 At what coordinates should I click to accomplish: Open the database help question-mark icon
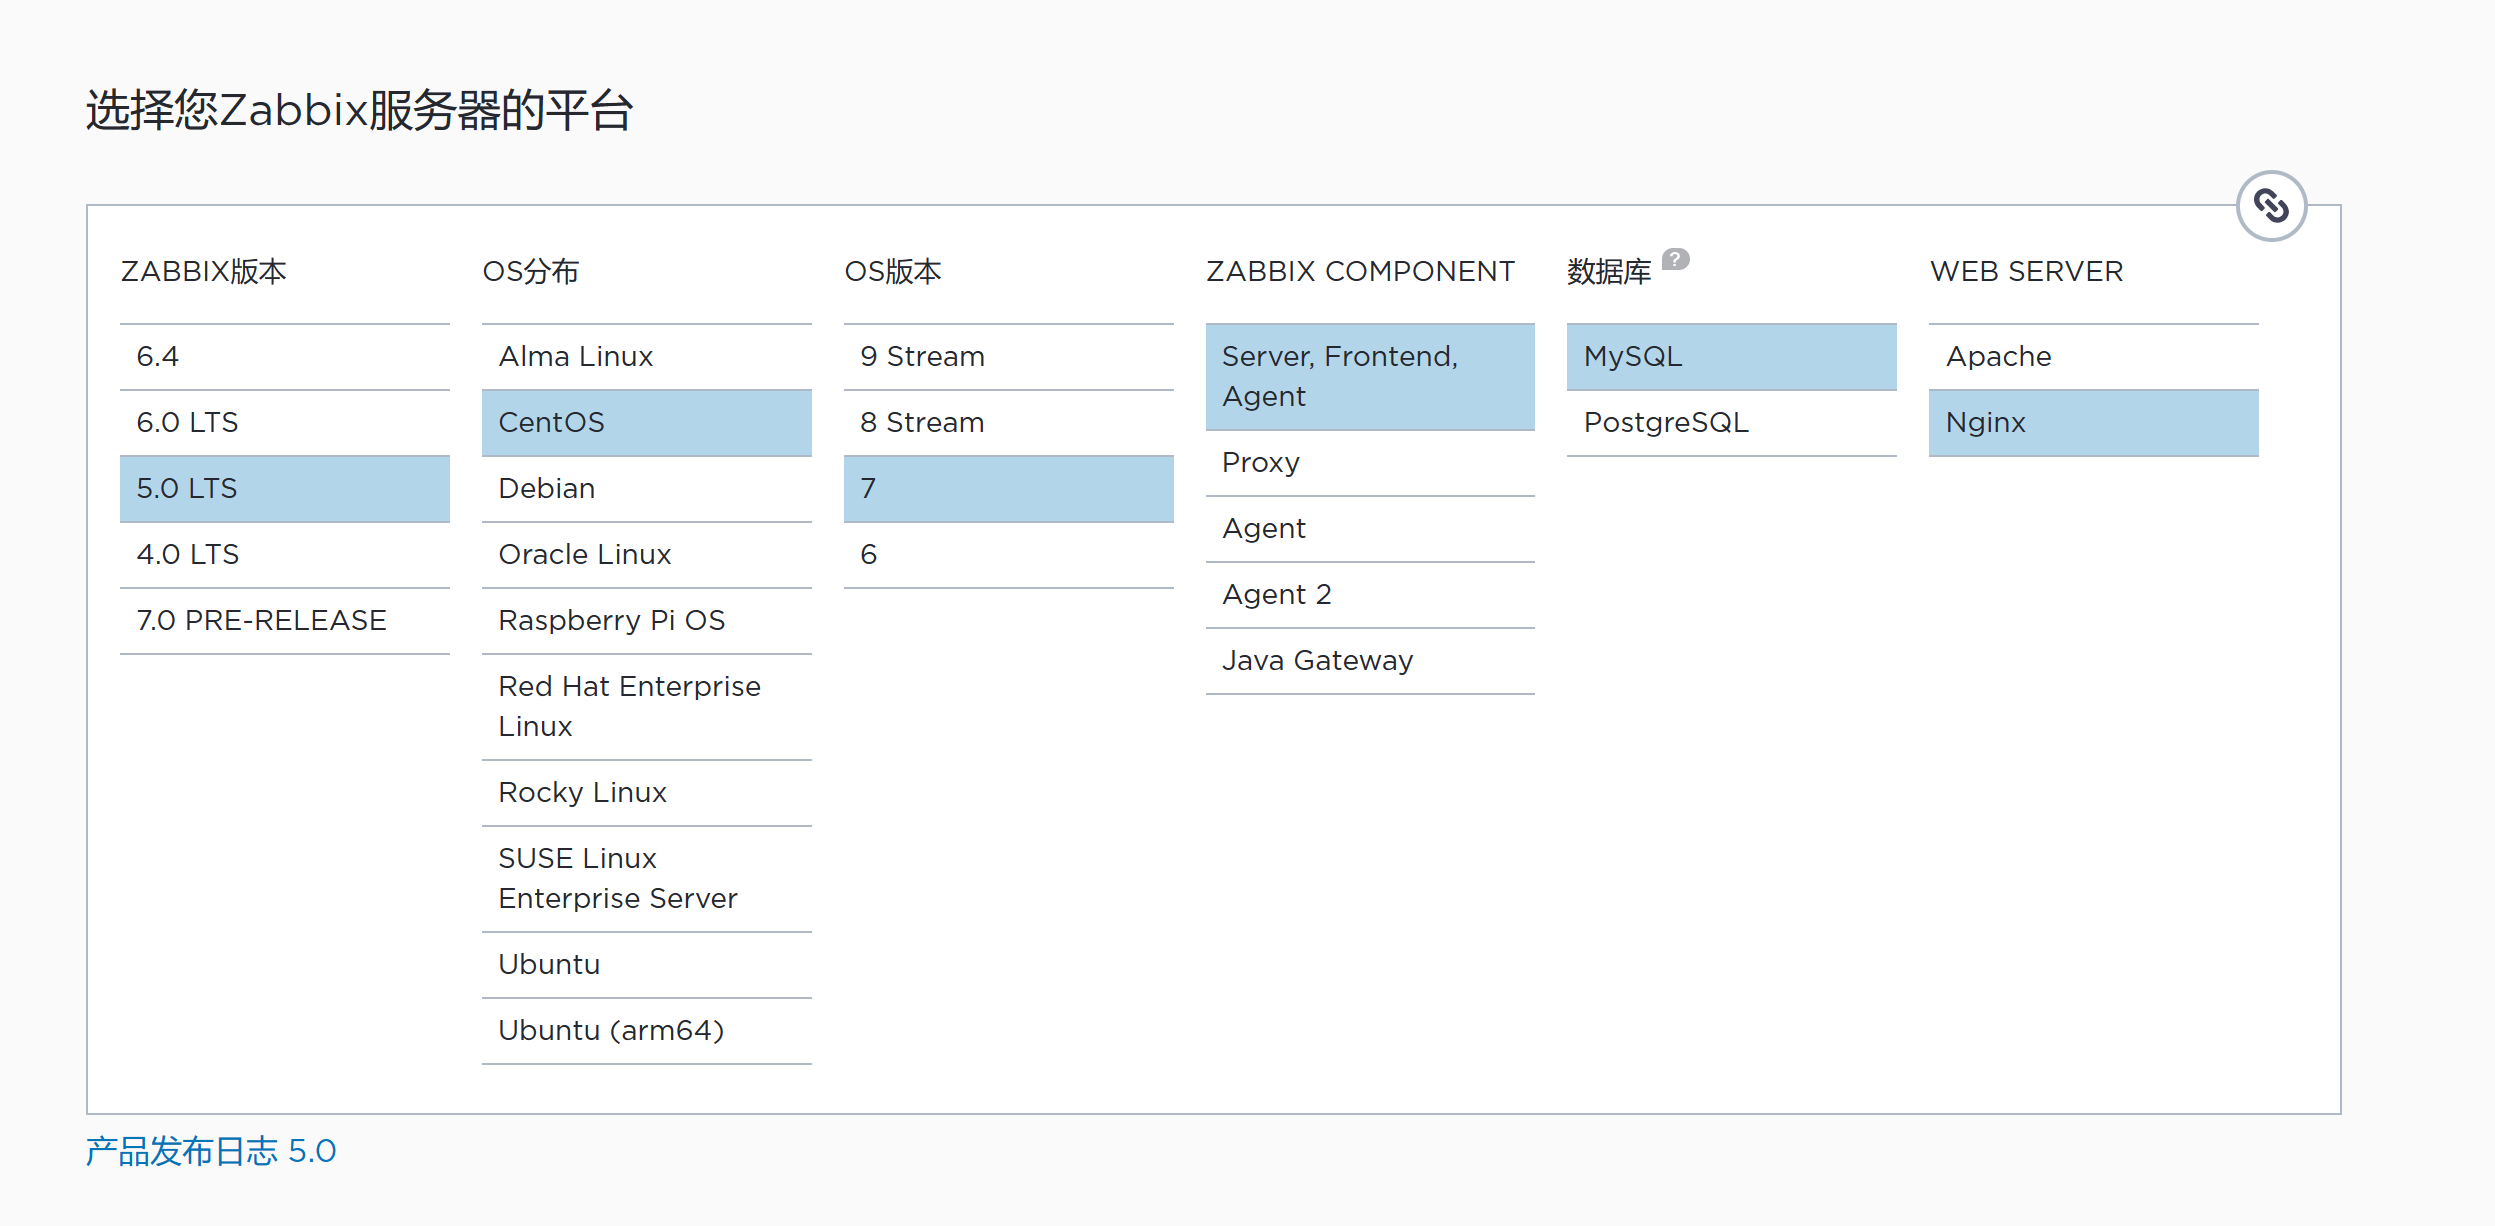pyautogui.click(x=1676, y=259)
